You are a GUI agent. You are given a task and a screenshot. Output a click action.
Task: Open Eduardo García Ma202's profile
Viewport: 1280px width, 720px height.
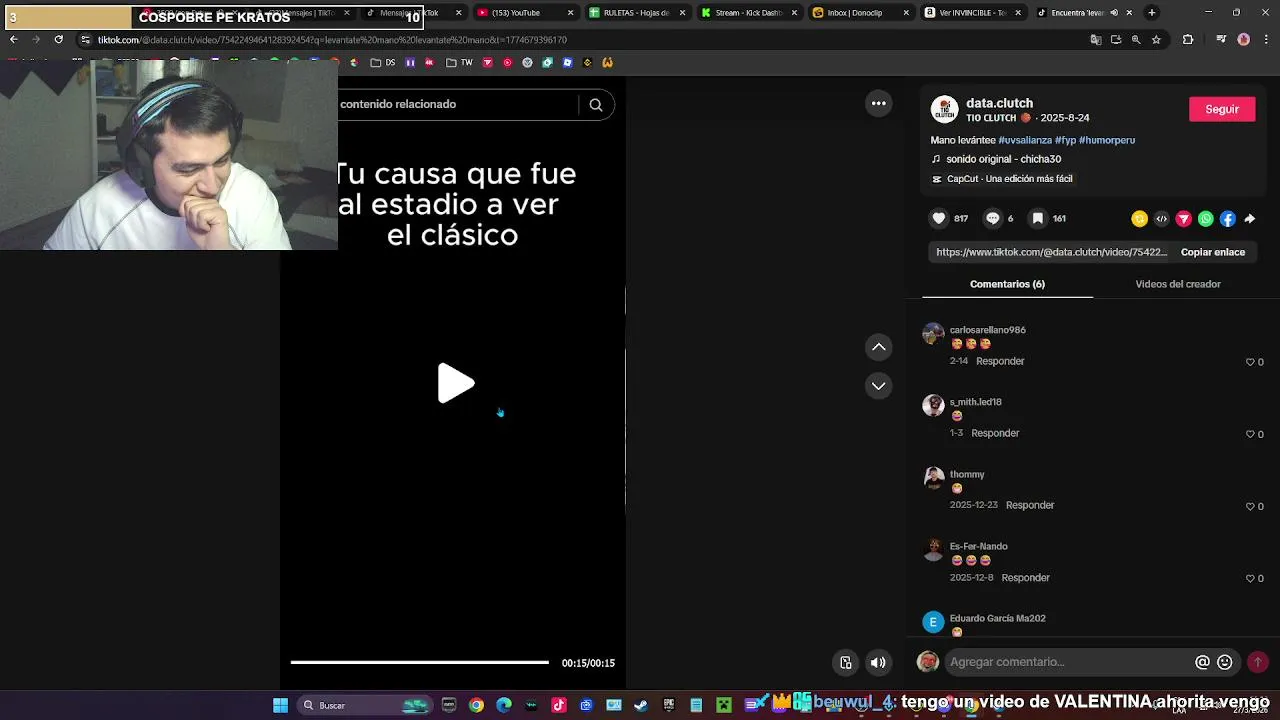tap(997, 618)
